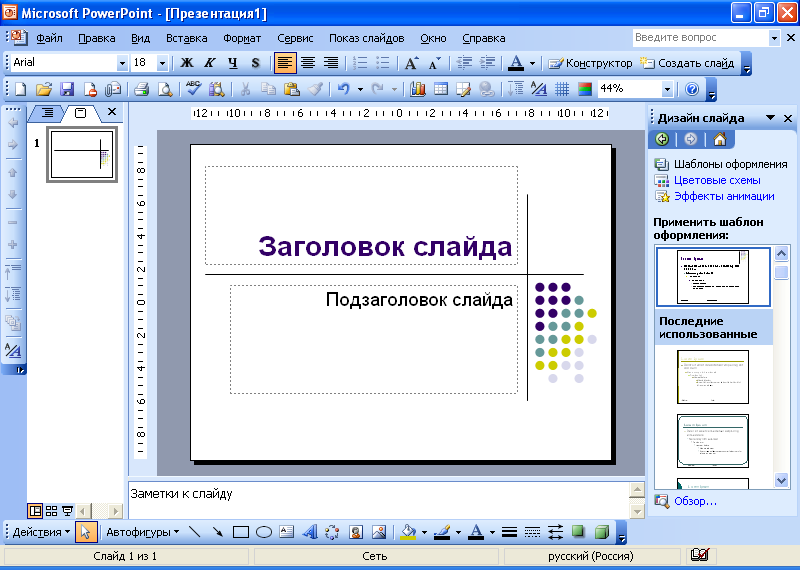Open the Эффекты анимации link

pos(724,196)
